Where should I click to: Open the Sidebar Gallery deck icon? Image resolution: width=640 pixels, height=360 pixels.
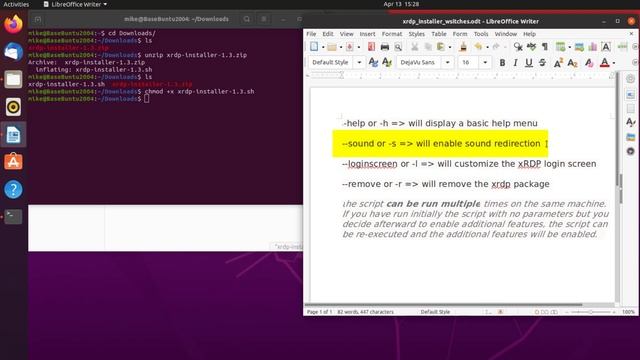pyautogui.click(x=631, y=137)
